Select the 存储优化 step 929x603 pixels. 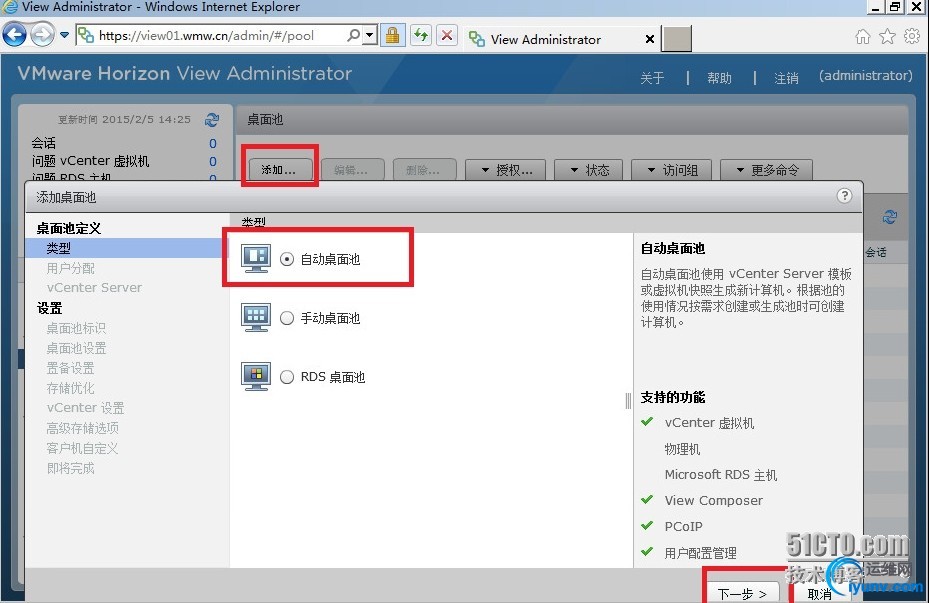click(70, 388)
